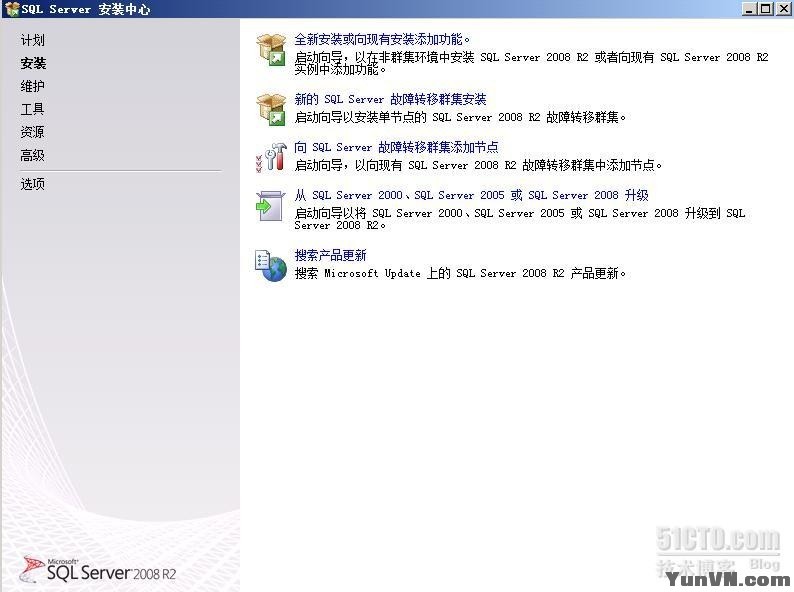The width and height of the screenshot is (794, 592).
Task: Click the 搜索产品更新 link
Action: (331, 255)
